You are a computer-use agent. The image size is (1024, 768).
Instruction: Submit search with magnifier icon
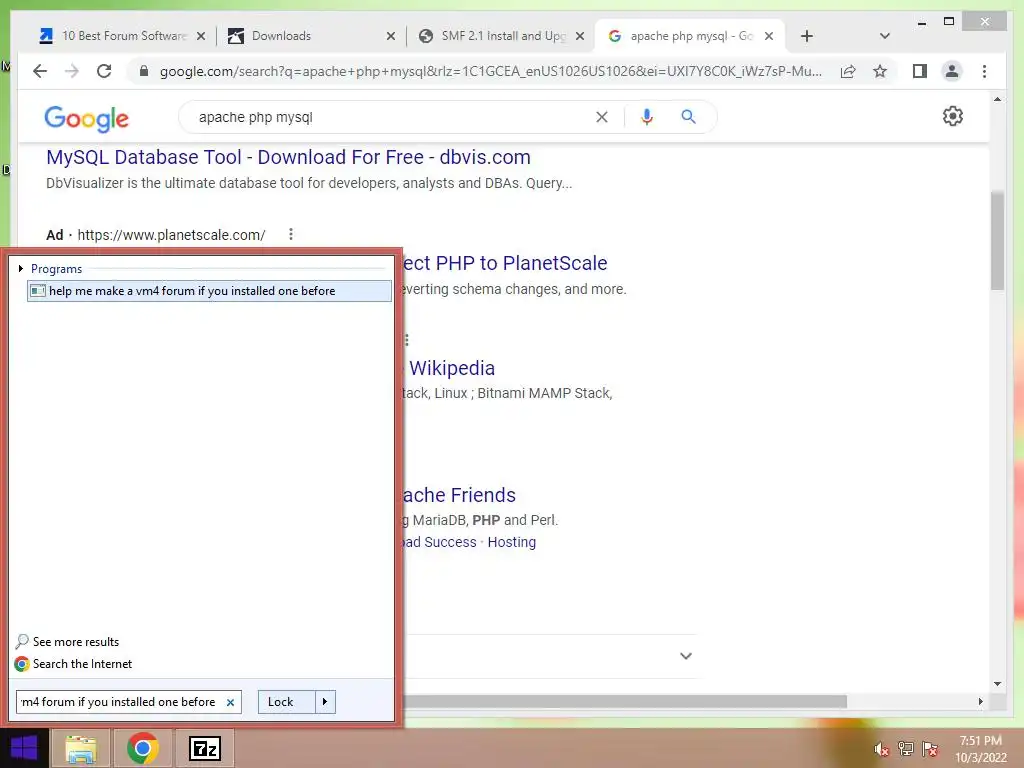688,117
